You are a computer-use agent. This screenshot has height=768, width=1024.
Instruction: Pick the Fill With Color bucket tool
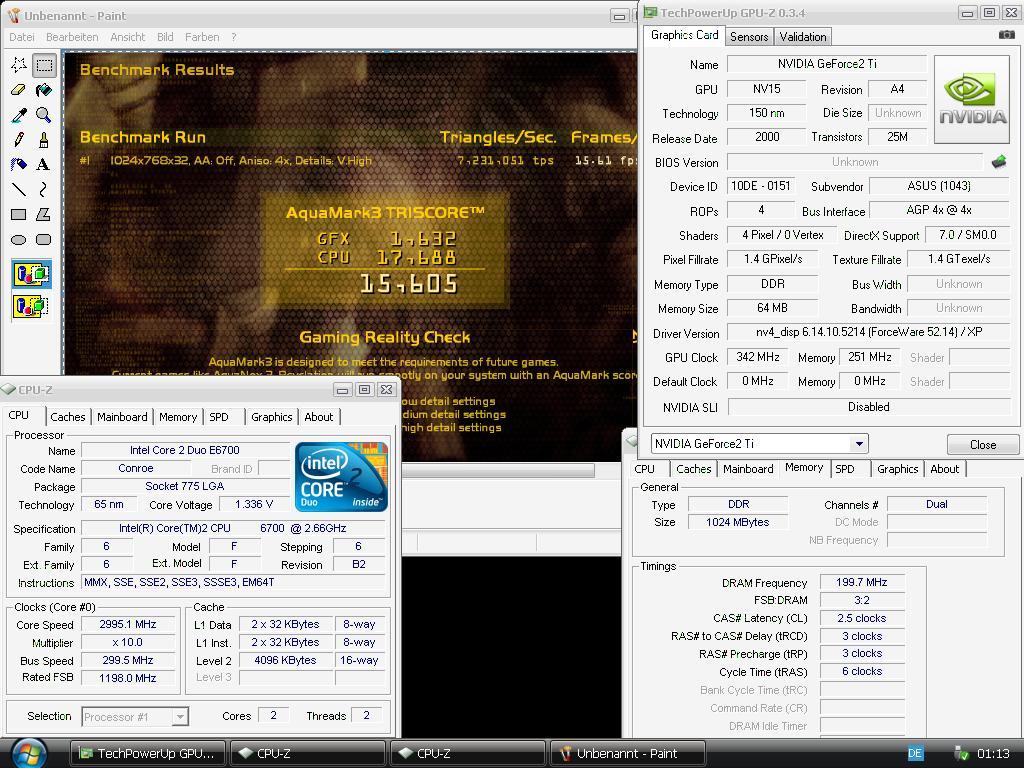(x=44, y=89)
